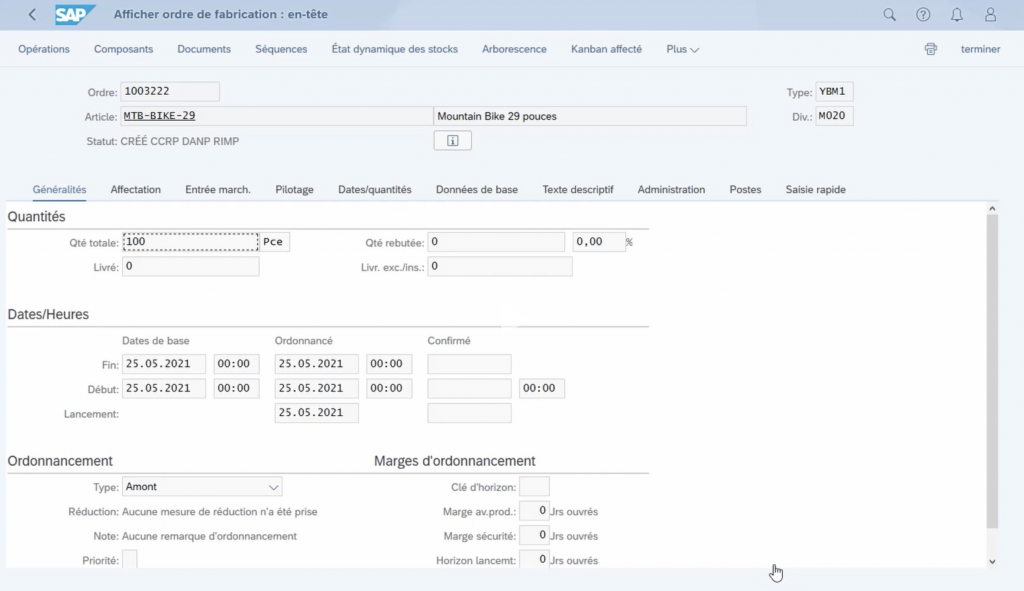The height and width of the screenshot is (591, 1024).
Task: Open the help question mark icon
Action: coord(923,15)
